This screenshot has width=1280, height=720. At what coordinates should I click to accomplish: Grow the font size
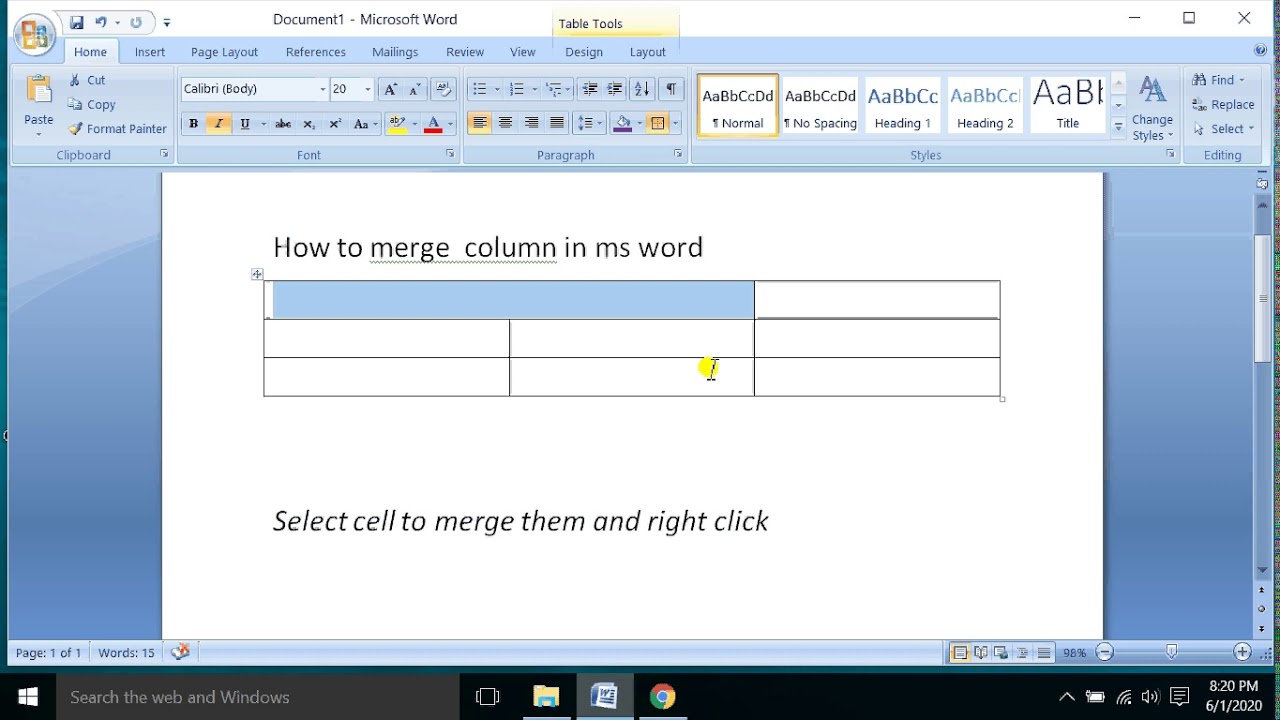point(391,89)
